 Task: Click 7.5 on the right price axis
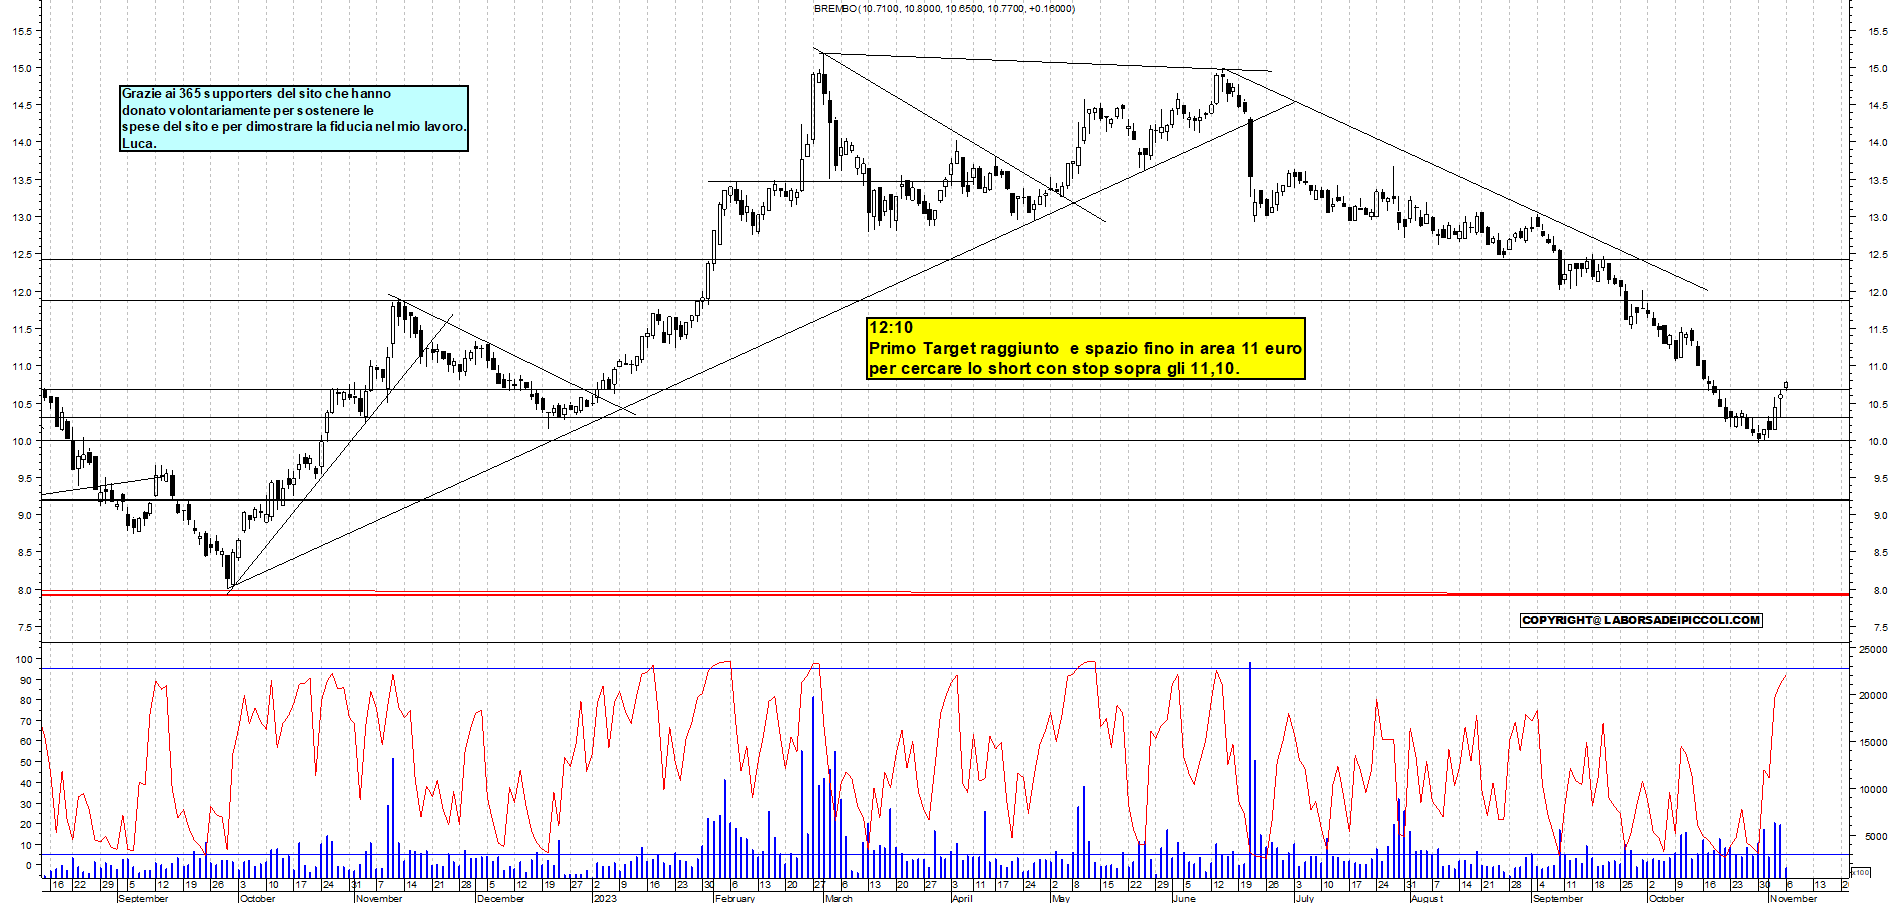pyautogui.click(x=1879, y=628)
